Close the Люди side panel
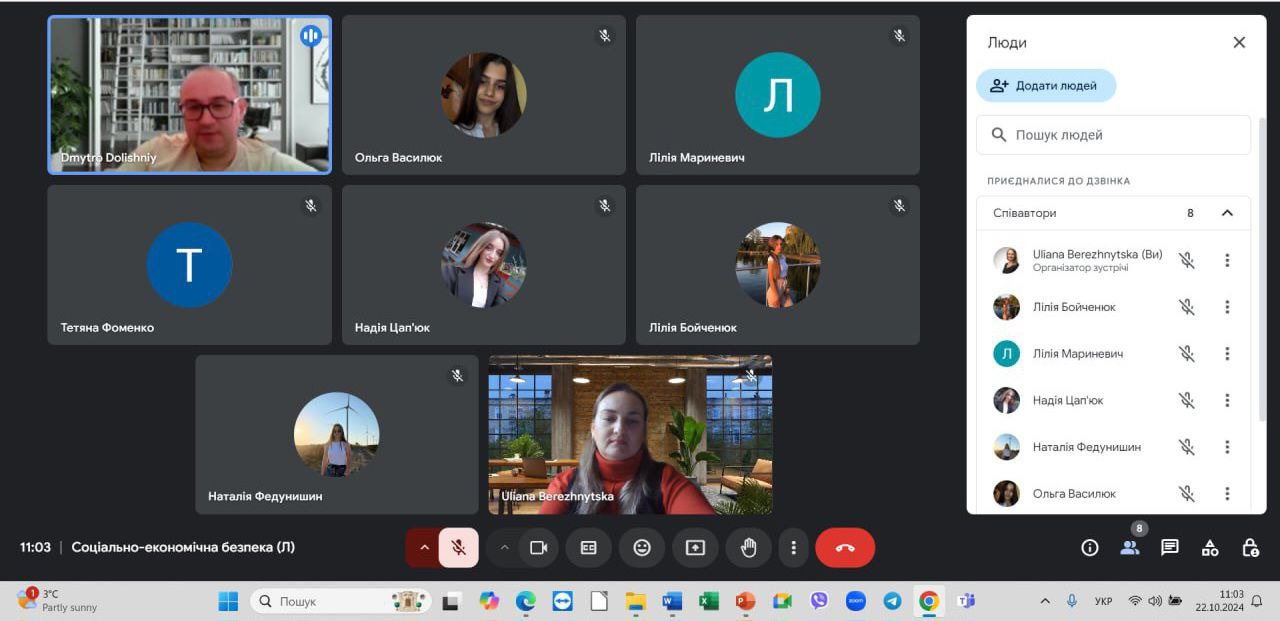Image resolution: width=1280 pixels, height=621 pixels. point(1239,42)
